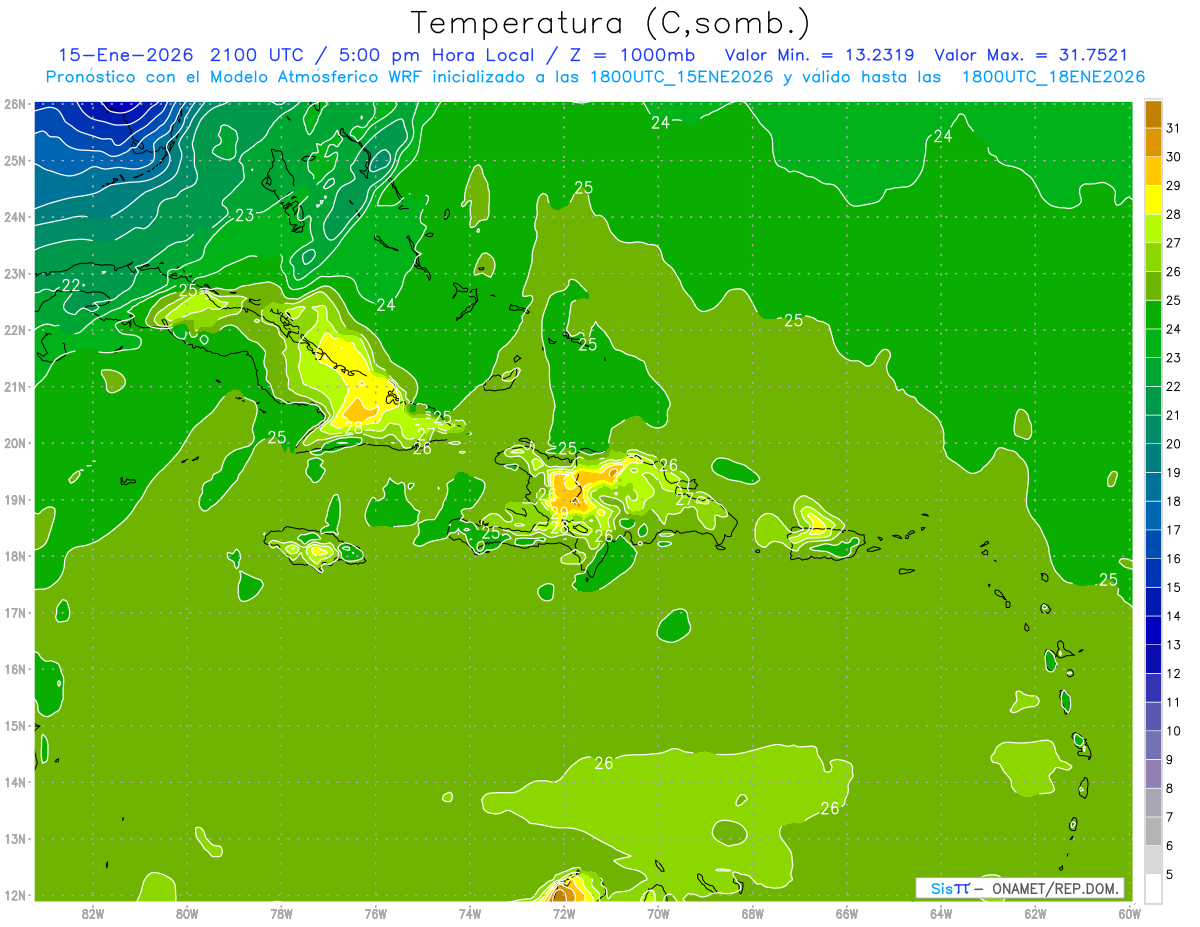Pick the gray swatch between 6 and 7
Image resolution: width=1200 pixels, height=927 pixels.
point(1153,832)
